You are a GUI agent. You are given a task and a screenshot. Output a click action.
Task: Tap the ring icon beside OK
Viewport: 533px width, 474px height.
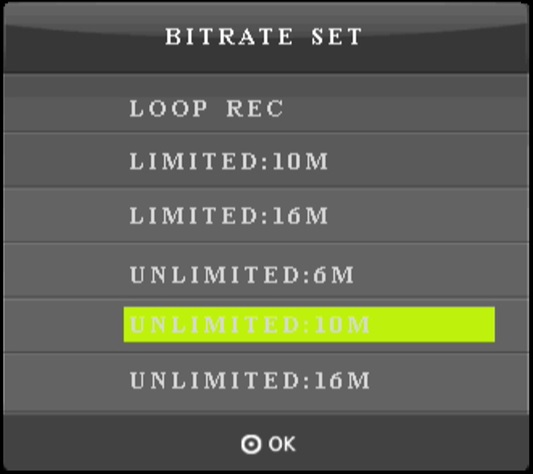coord(251,444)
